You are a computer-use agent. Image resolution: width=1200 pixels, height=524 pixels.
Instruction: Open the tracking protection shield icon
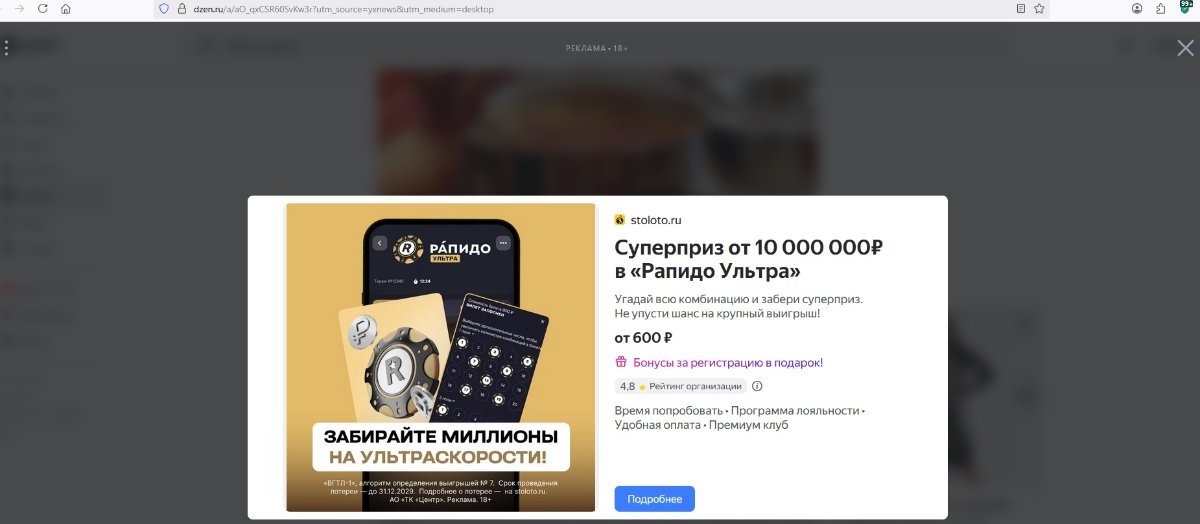coord(165,8)
